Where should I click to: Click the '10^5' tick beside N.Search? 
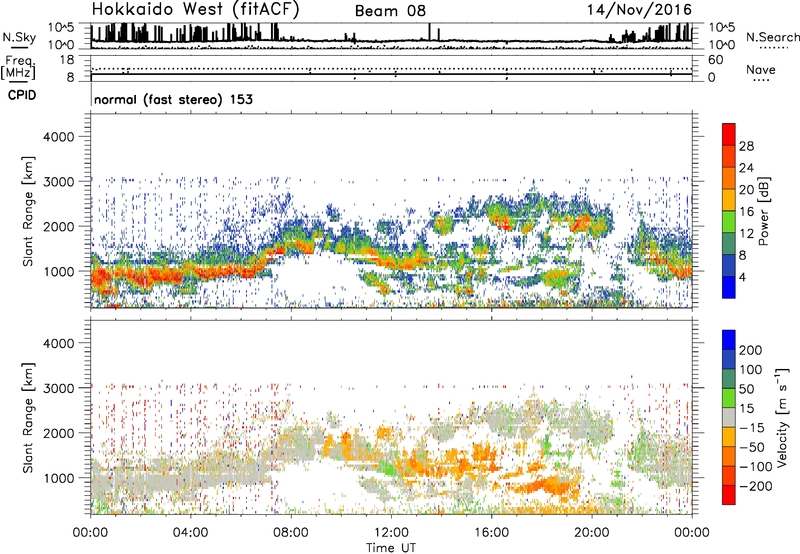(722, 28)
